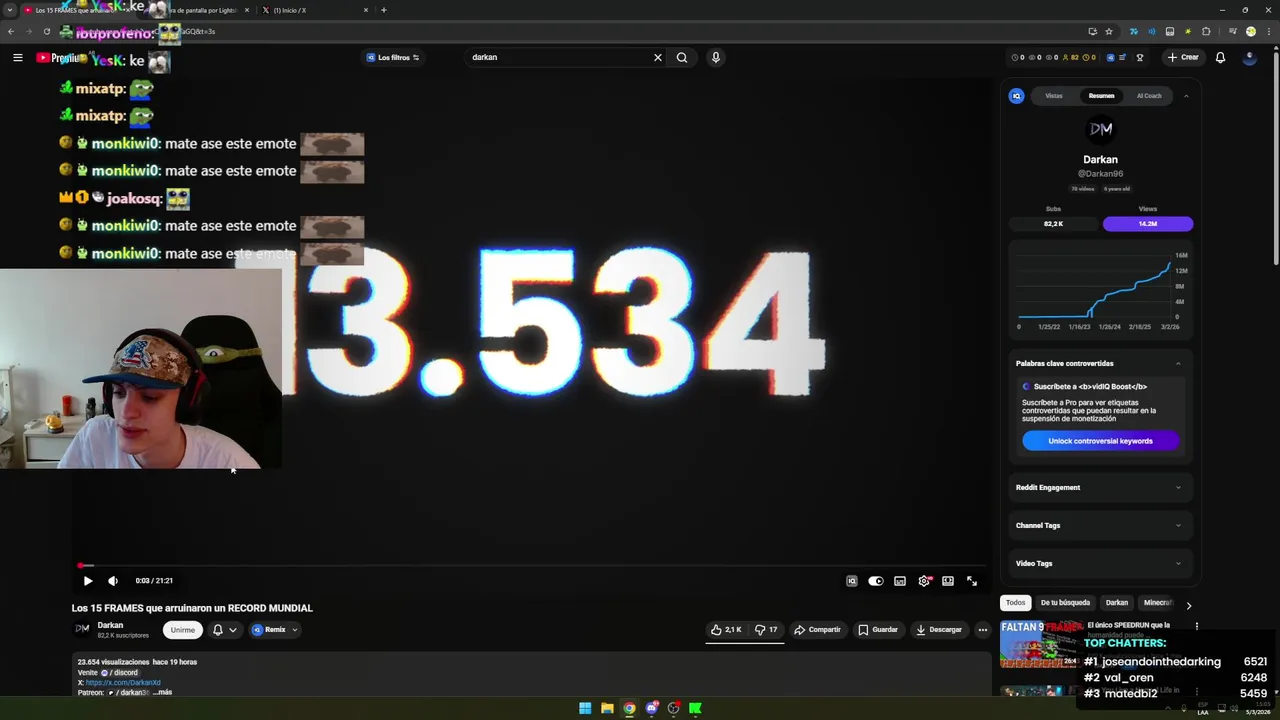Expand the description with ...más
The image size is (1280, 720).
click(162, 692)
